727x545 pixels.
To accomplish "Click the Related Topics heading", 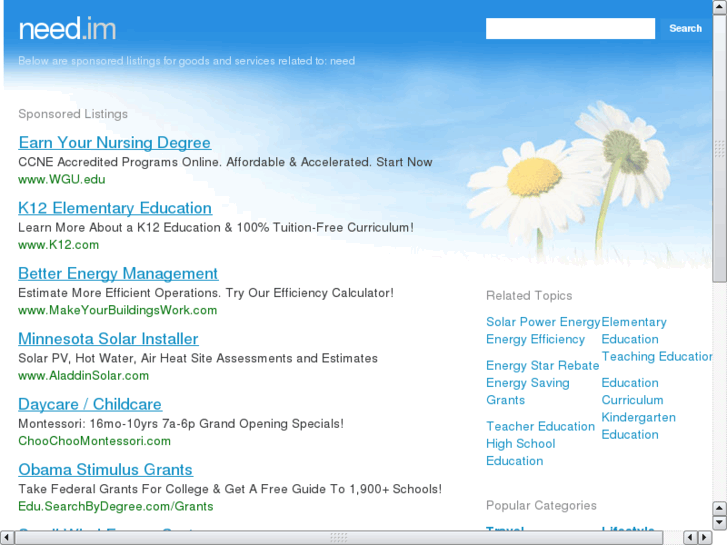I will (x=529, y=295).
